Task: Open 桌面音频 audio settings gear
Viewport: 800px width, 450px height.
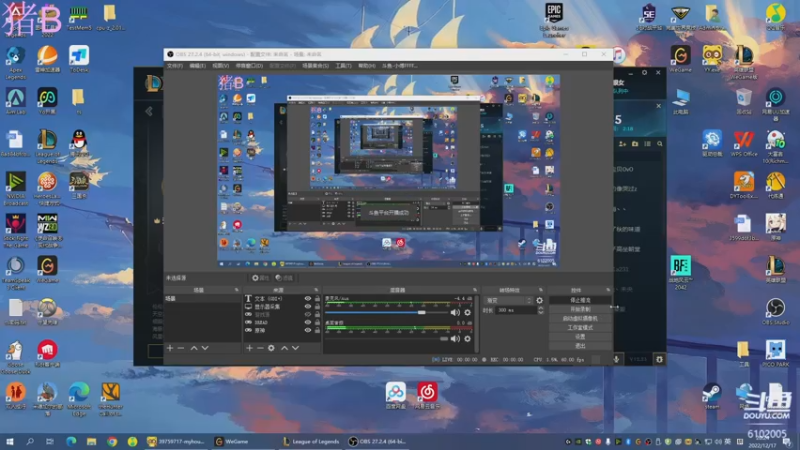Action: (467, 339)
